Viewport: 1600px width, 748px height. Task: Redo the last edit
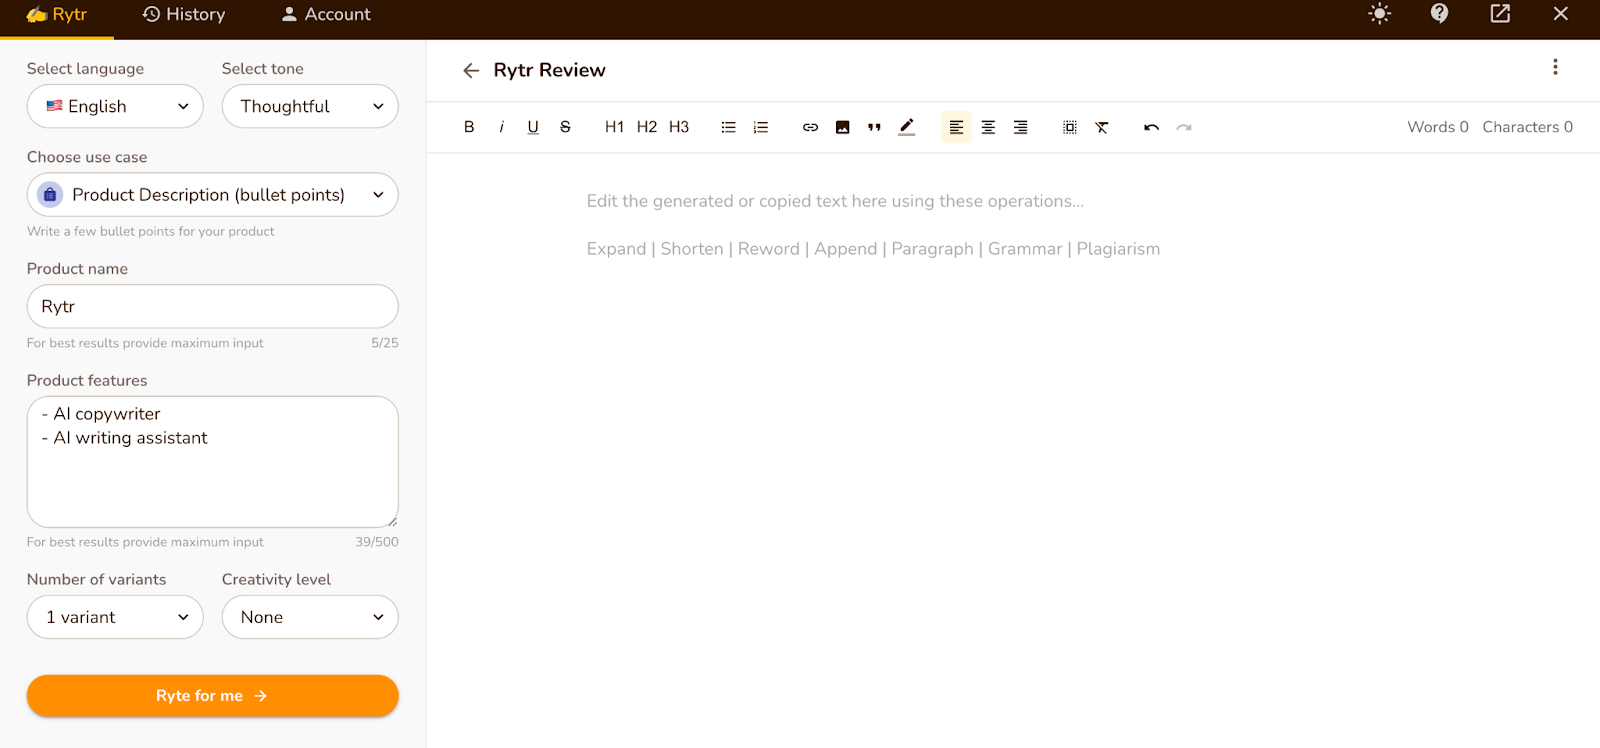[x=1184, y=127]
